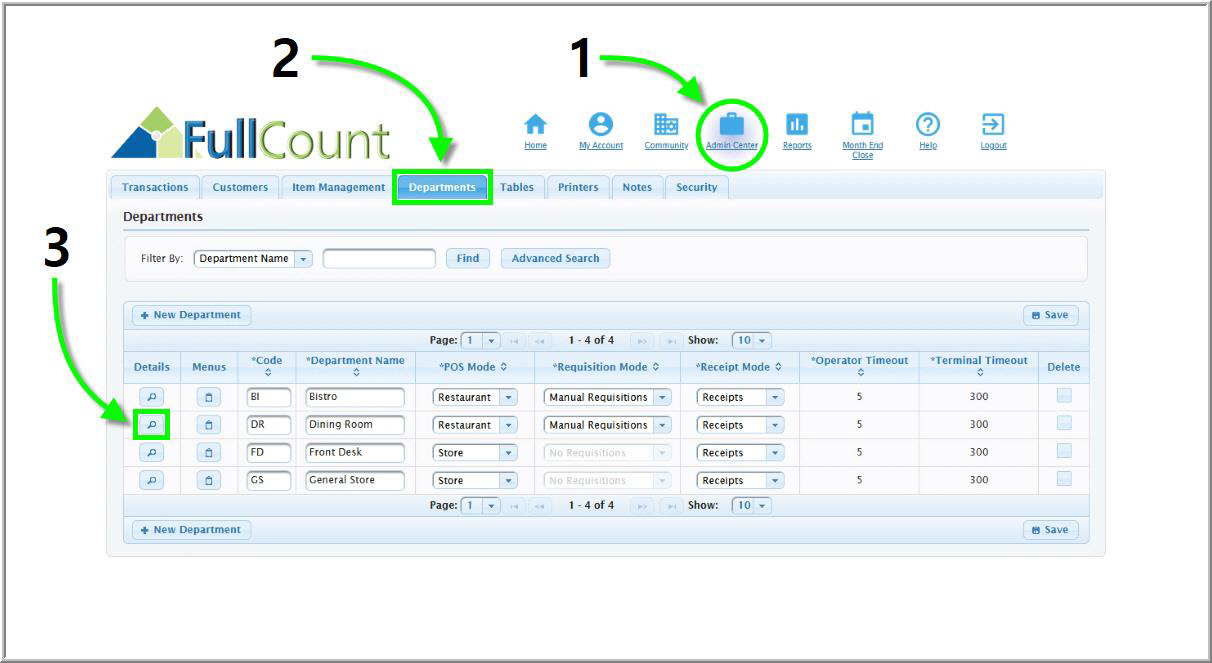Click the My Account profile icon
1212x663 pixels.
tap(600, 125)
